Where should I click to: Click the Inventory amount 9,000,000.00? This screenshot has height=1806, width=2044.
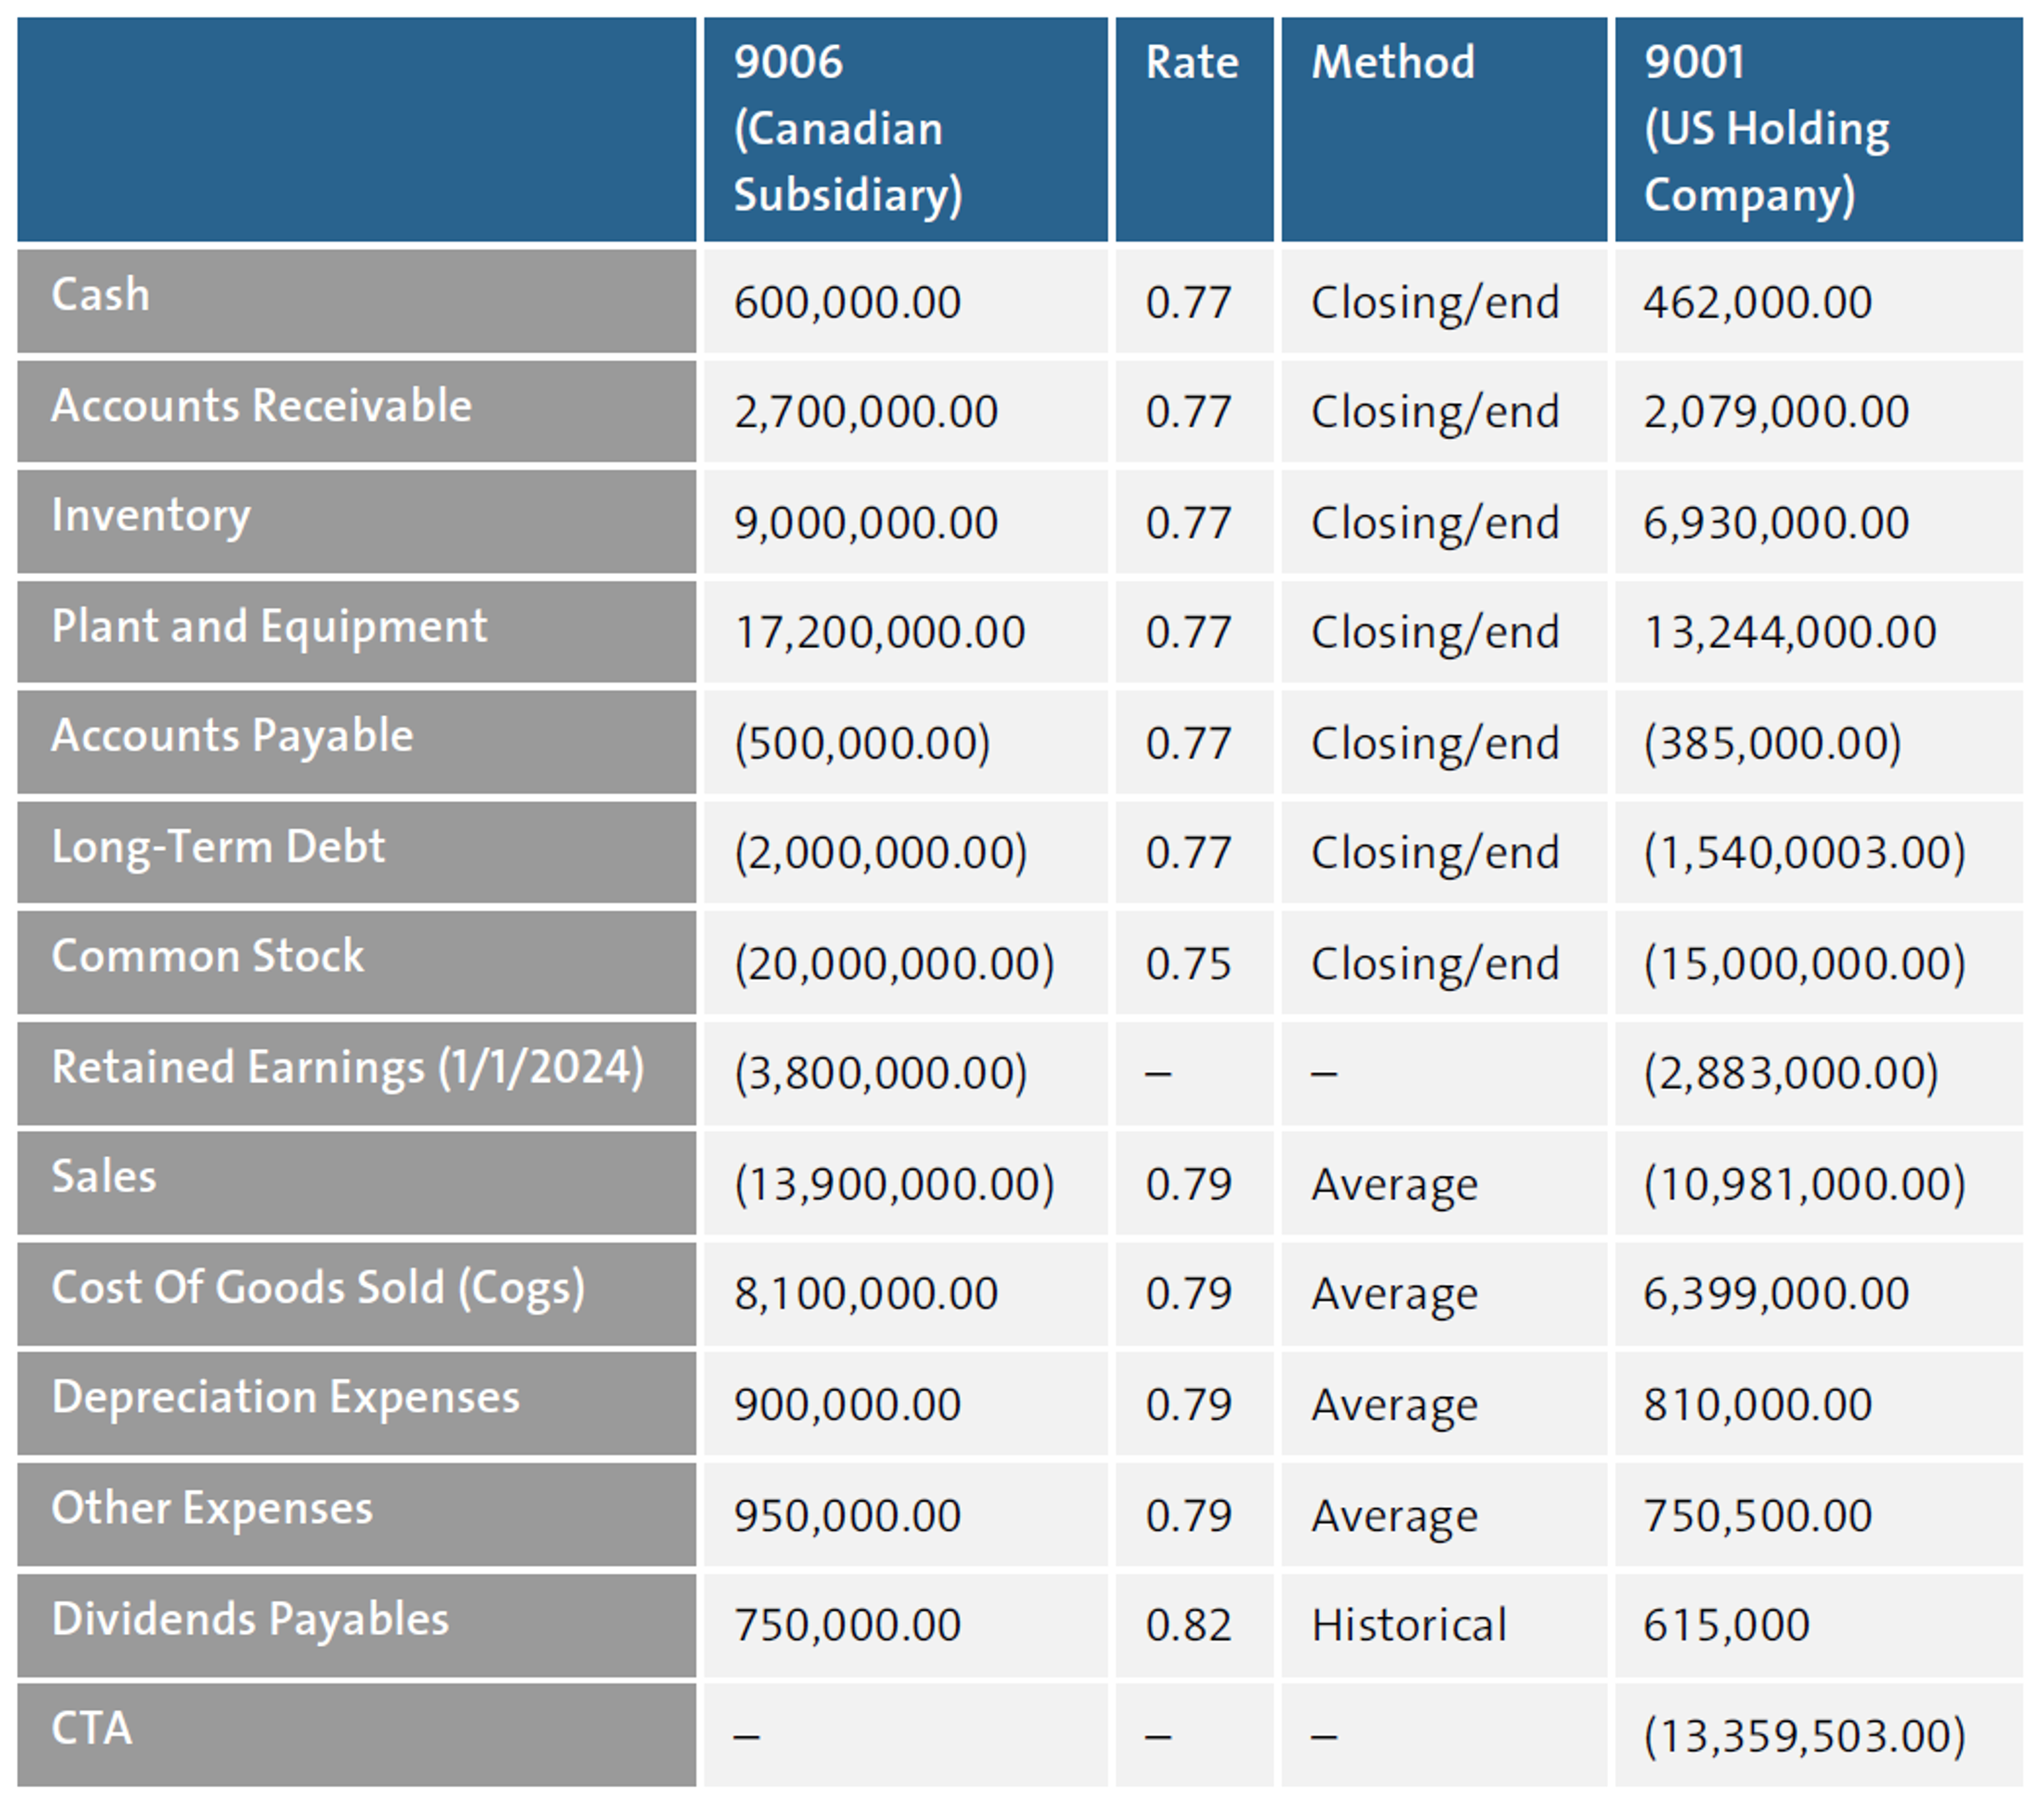point(865,523)
